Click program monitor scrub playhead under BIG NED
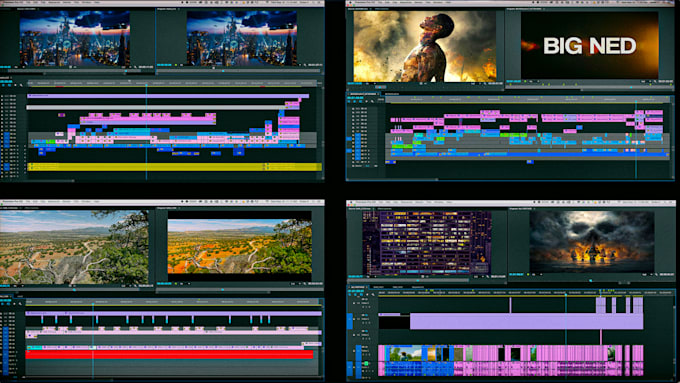This screenshot has width=680, height=383. pyautogui.click(x=631, y=87)
